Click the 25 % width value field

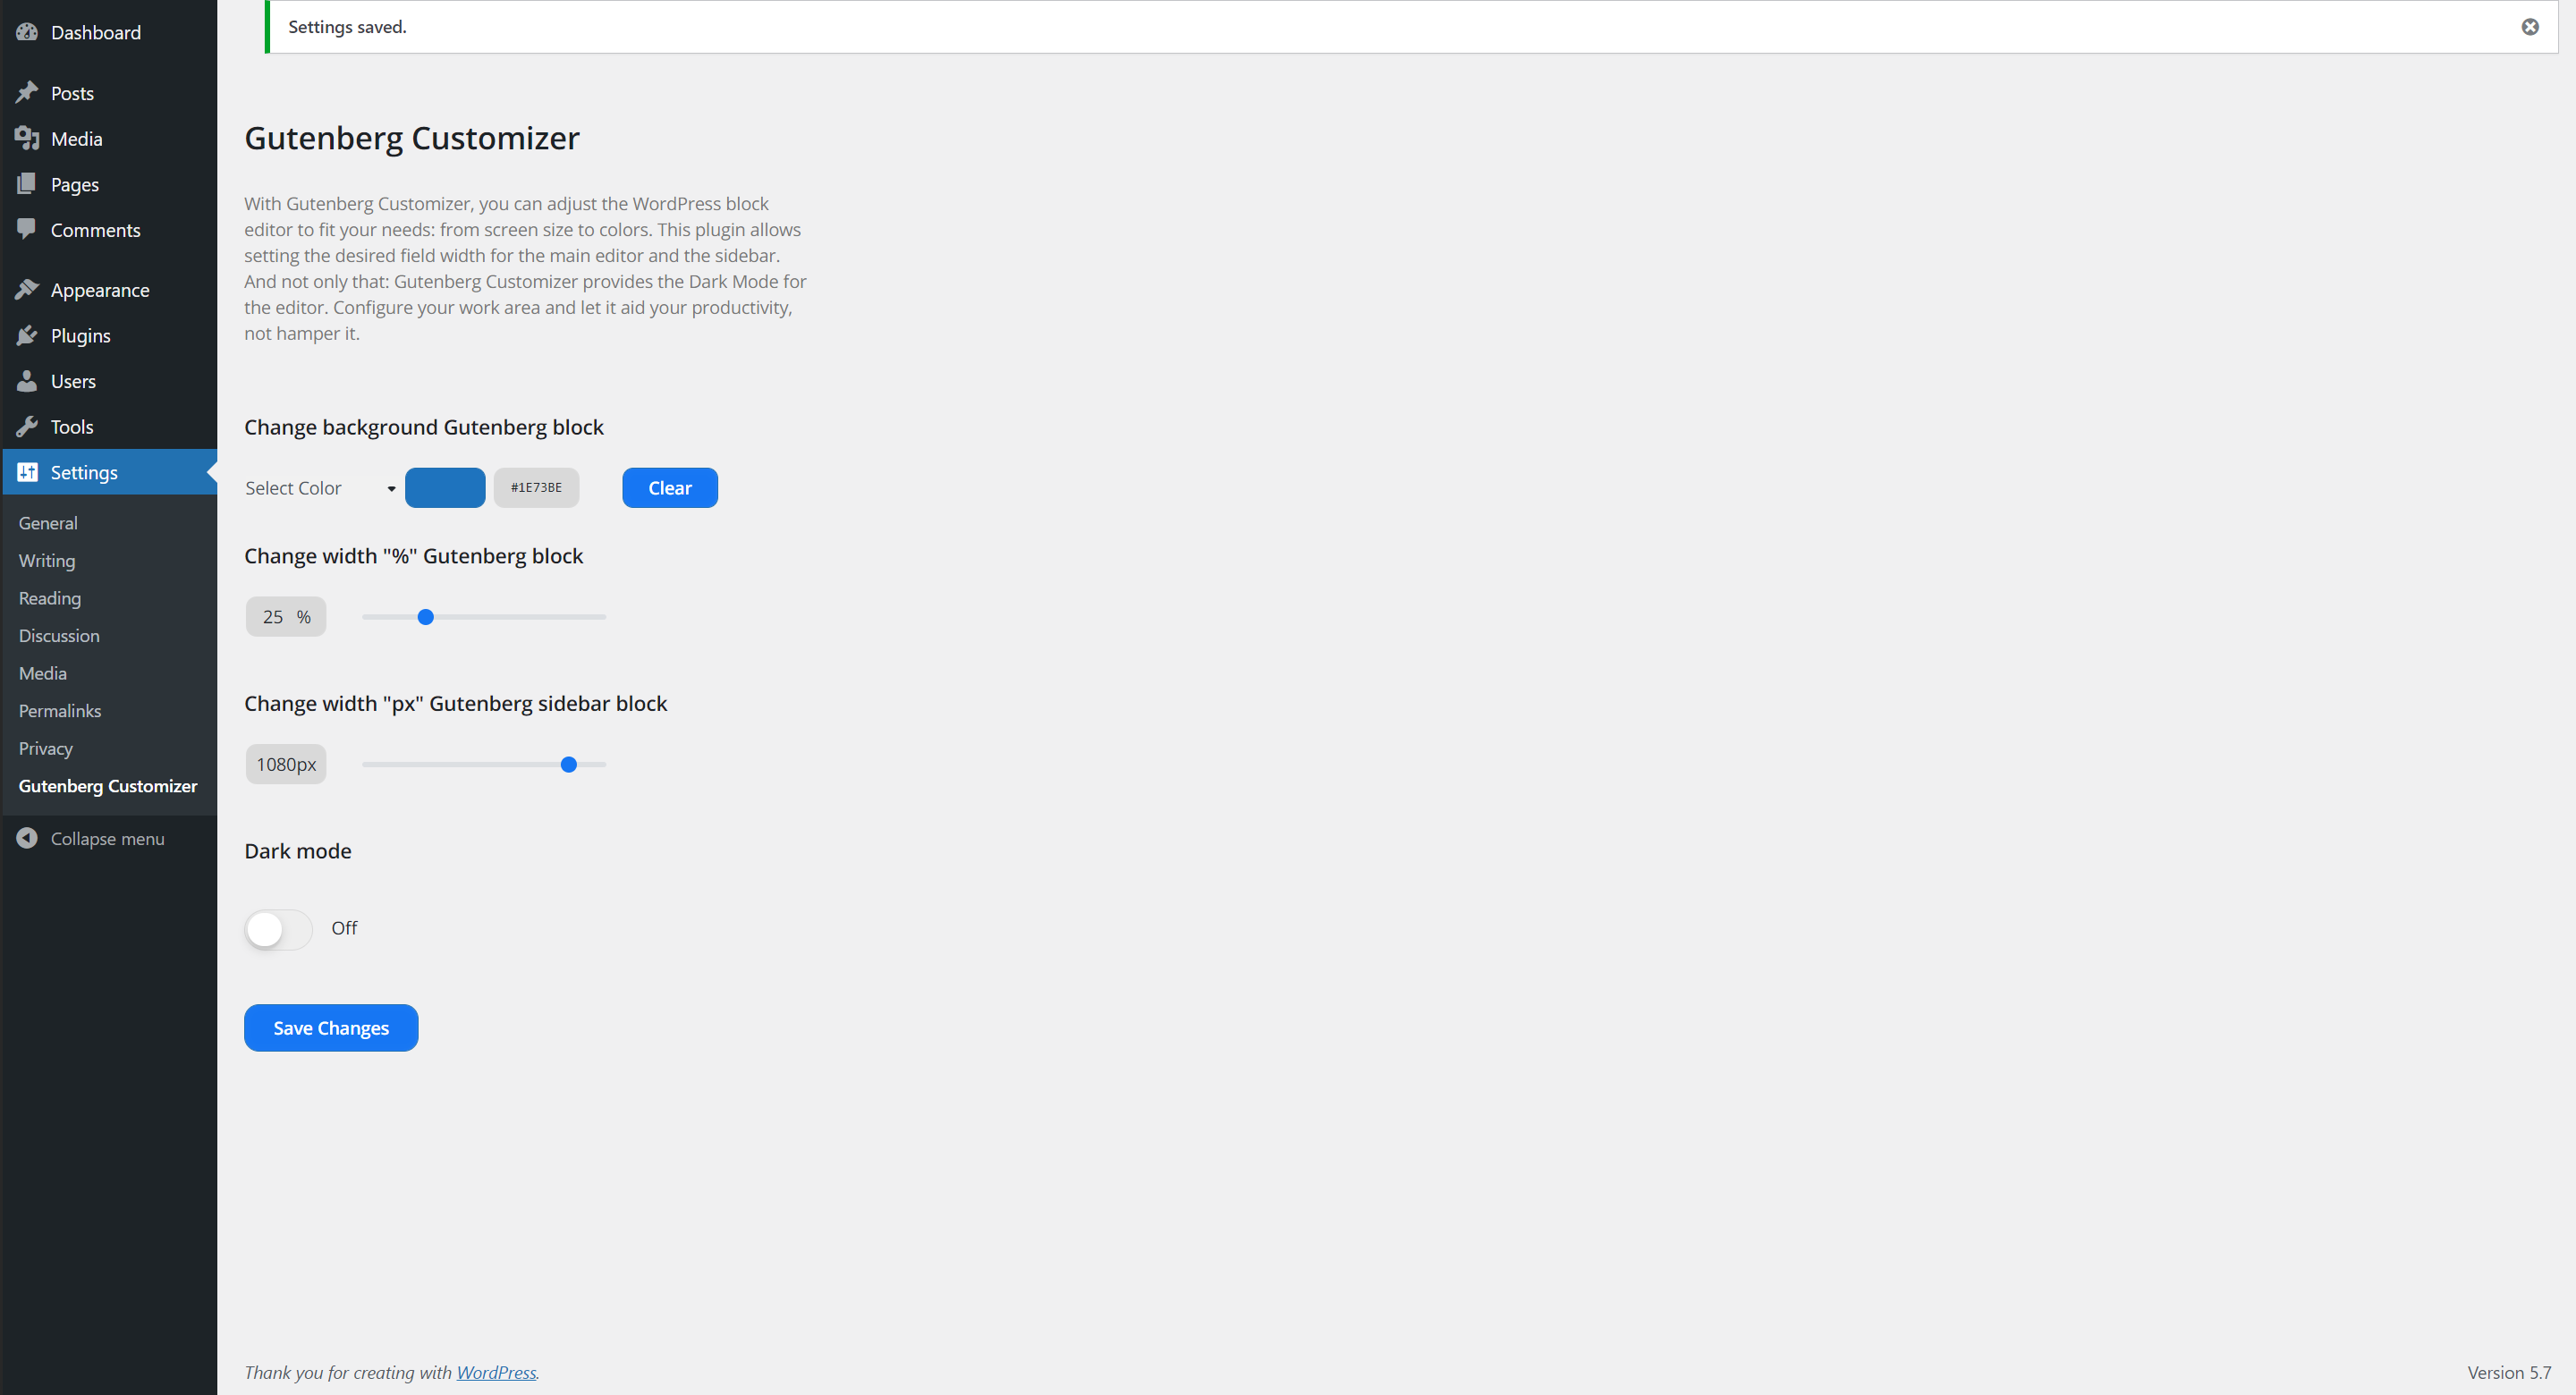click(x=286, y=617)
